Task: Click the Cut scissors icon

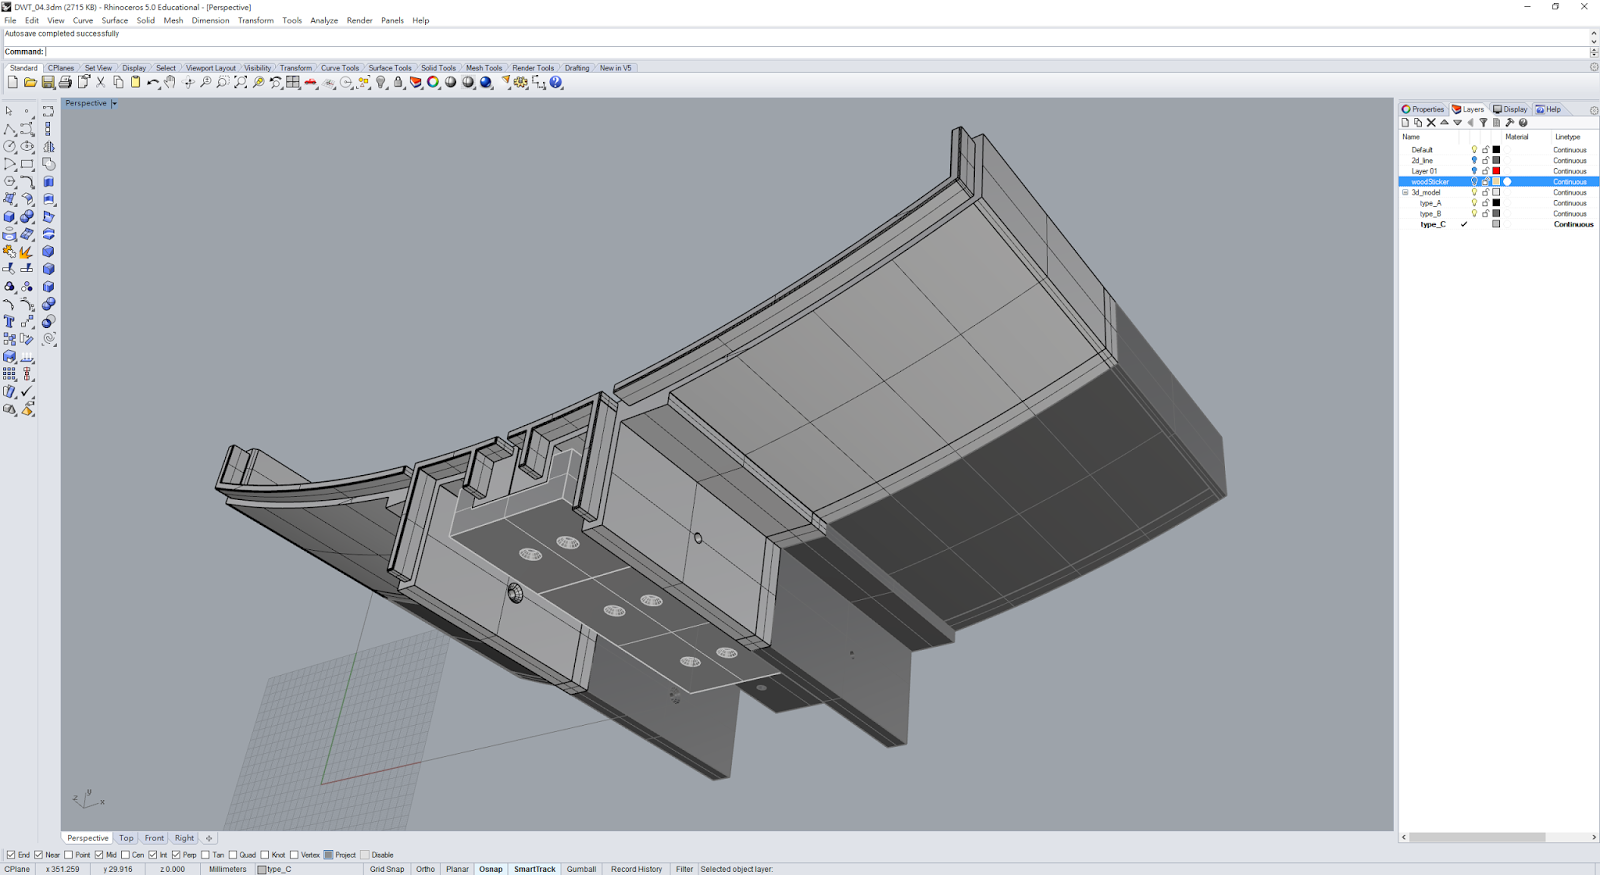Action: (x=100, y=83)
